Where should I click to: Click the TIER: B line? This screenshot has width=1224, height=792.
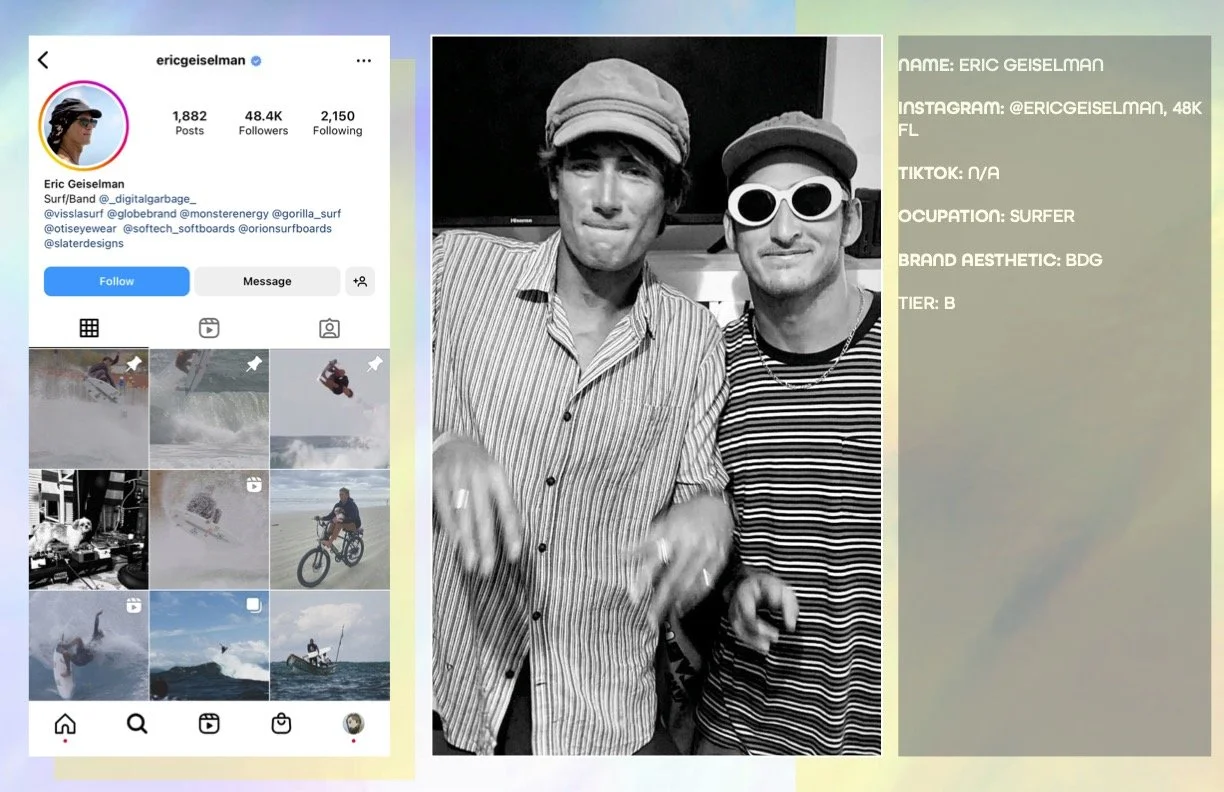coord(927,303)
